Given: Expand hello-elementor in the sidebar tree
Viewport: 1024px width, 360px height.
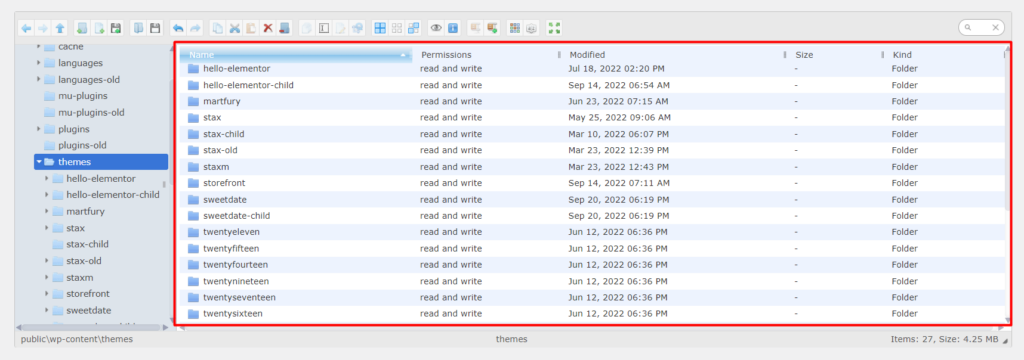Looking at the screenshot, I should [47, 178].
